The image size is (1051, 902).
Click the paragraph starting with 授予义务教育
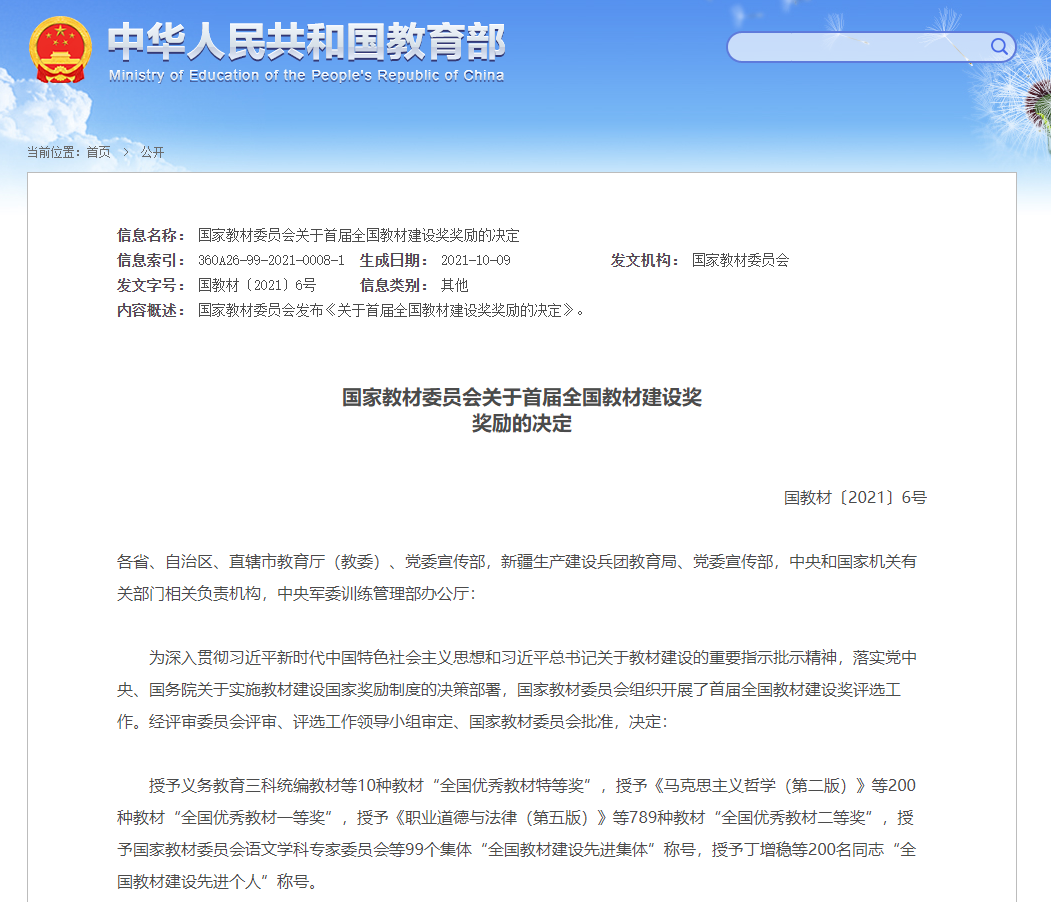click(x=516, y=833)
